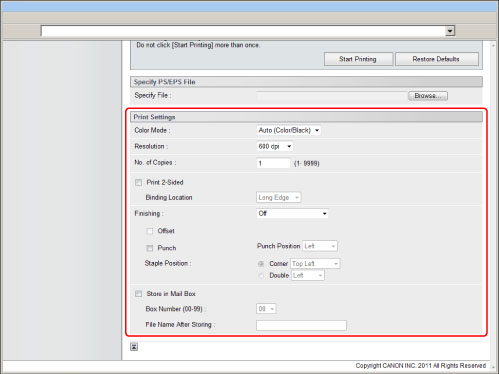Screen dimensions: 499x374
Task: Open the Box Number dropdown
Action: click(266, 309)
